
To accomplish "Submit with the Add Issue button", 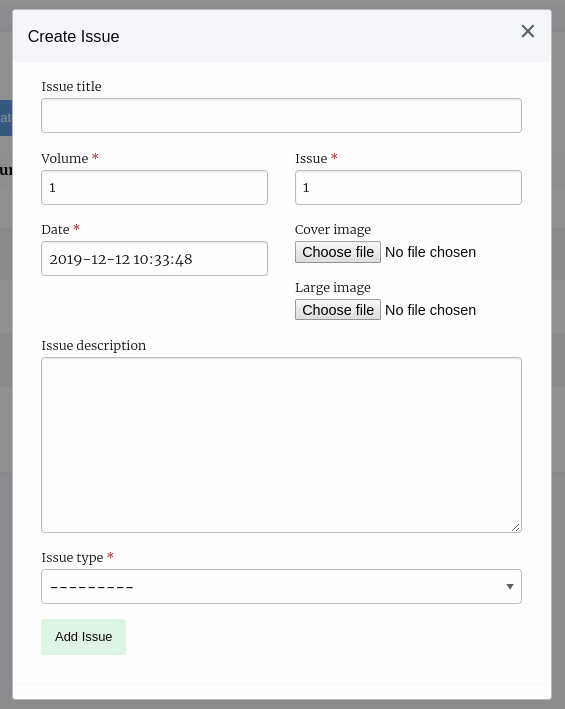I will pos(83,637).
